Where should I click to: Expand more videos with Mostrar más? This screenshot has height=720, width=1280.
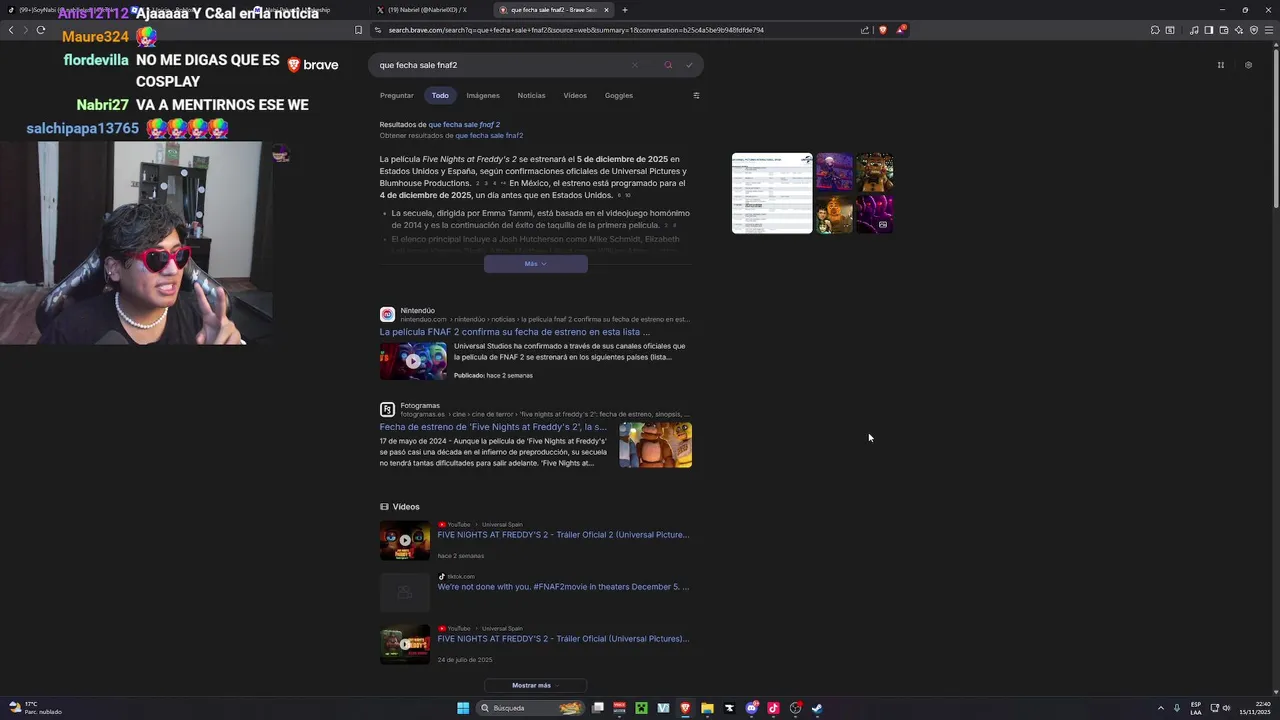pyautogui.click(x=535, y=686)
